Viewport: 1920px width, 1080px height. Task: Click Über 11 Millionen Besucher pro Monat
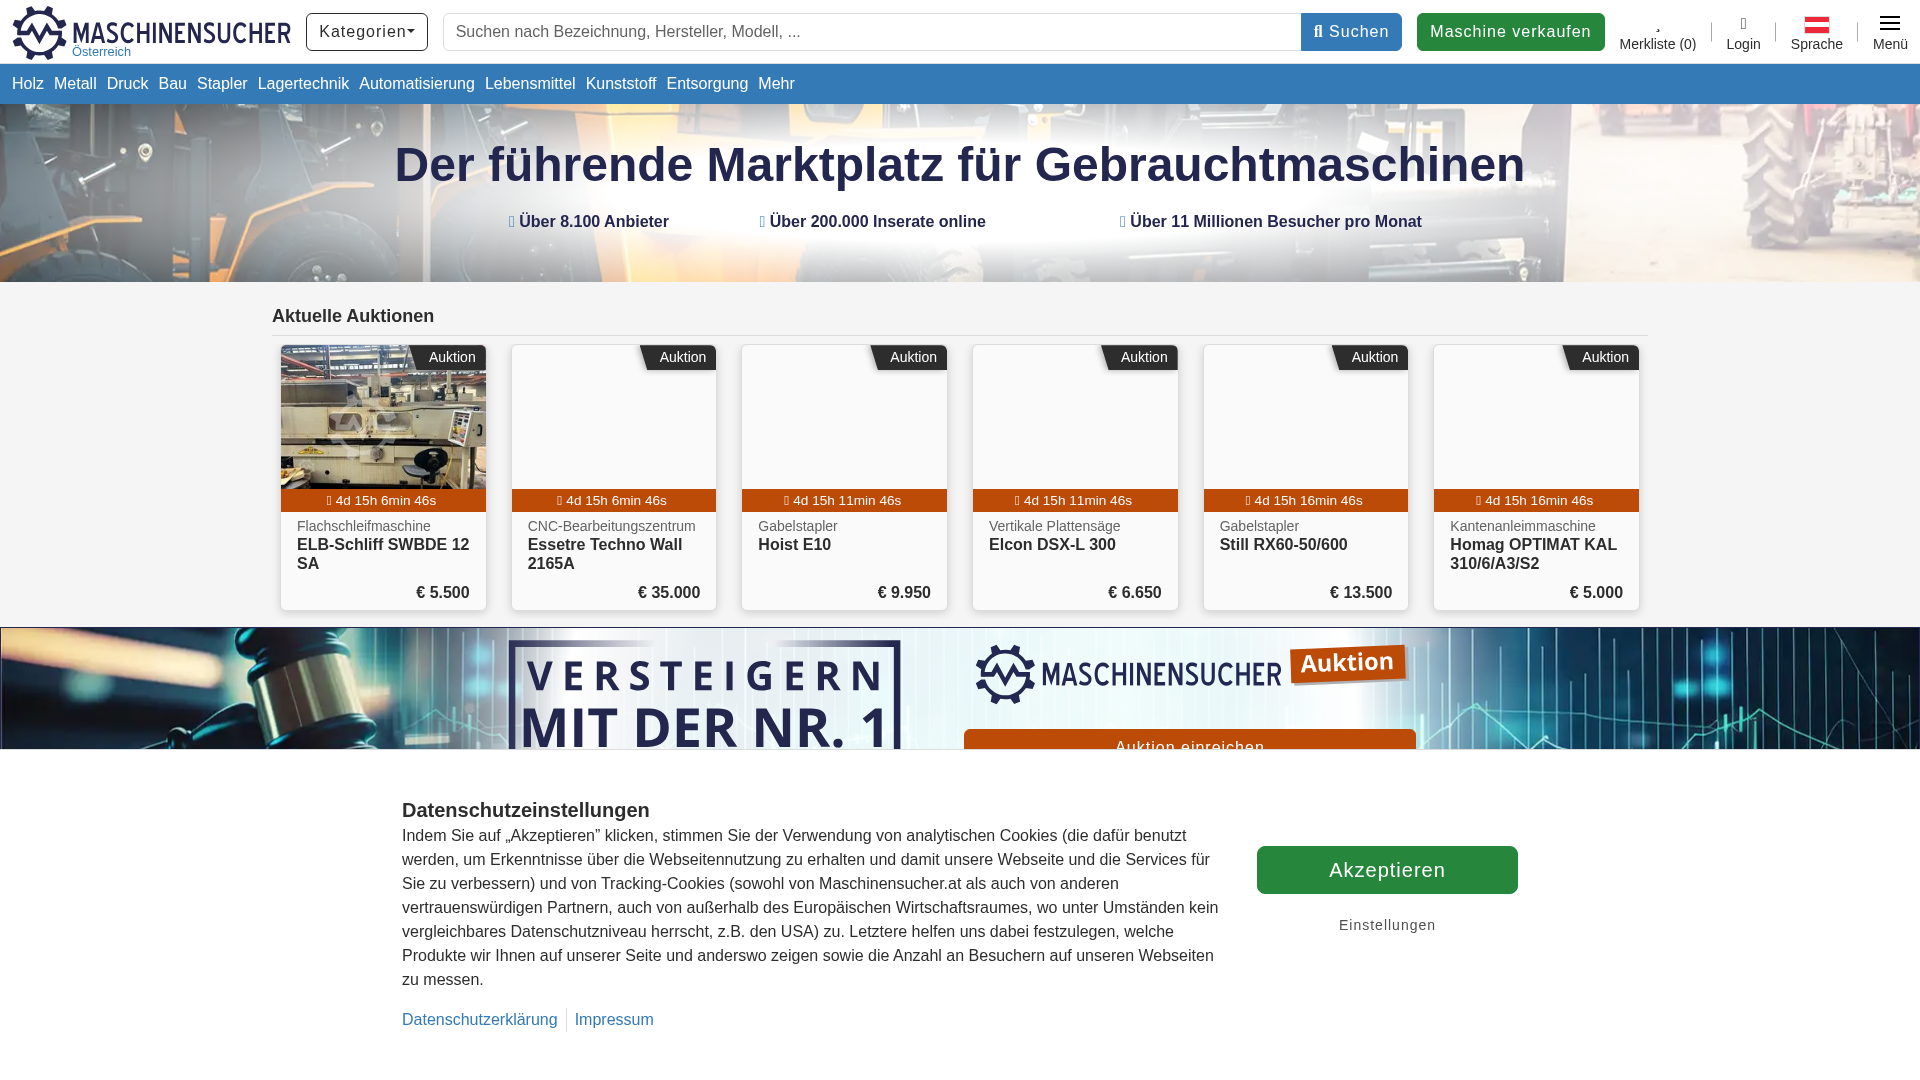1276,222
